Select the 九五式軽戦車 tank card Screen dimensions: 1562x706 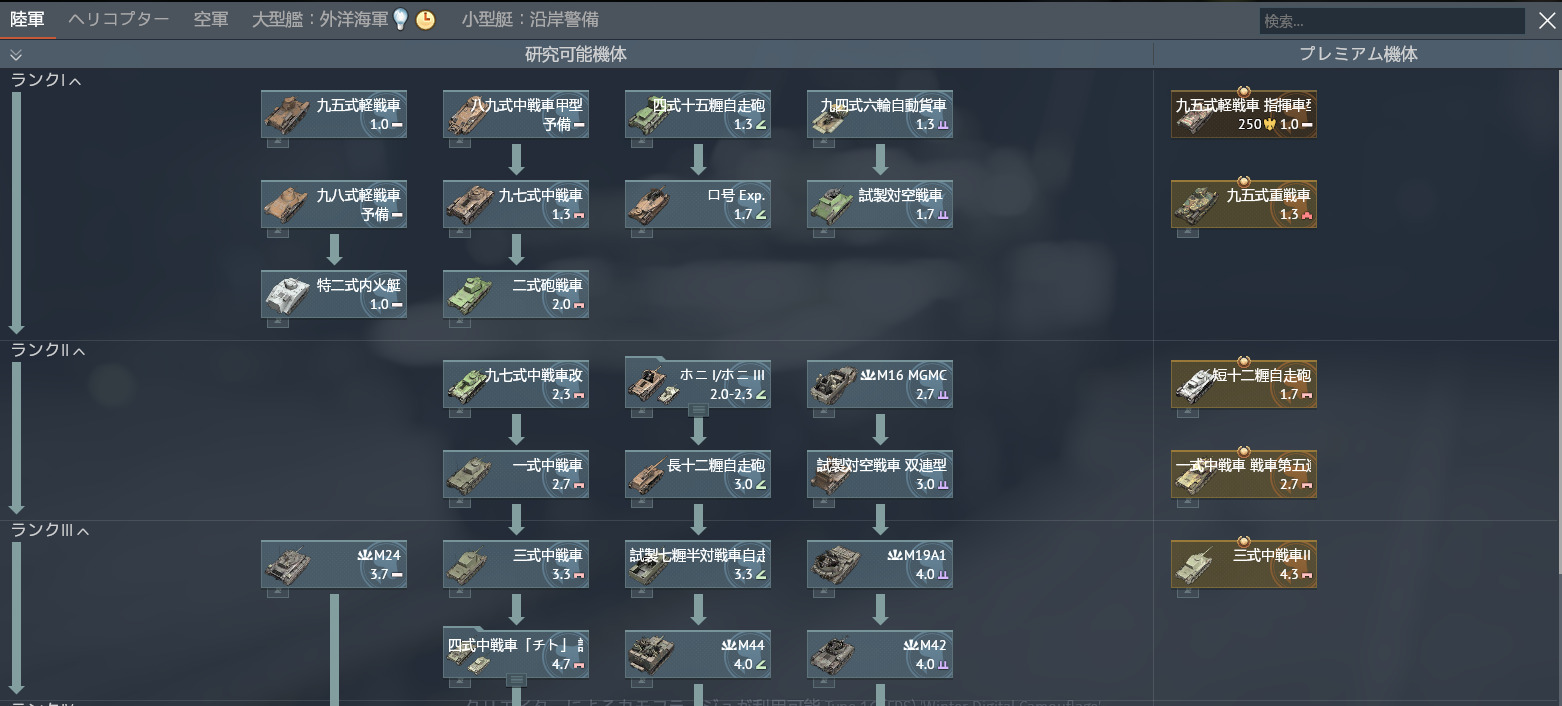[x=334, y=114]
